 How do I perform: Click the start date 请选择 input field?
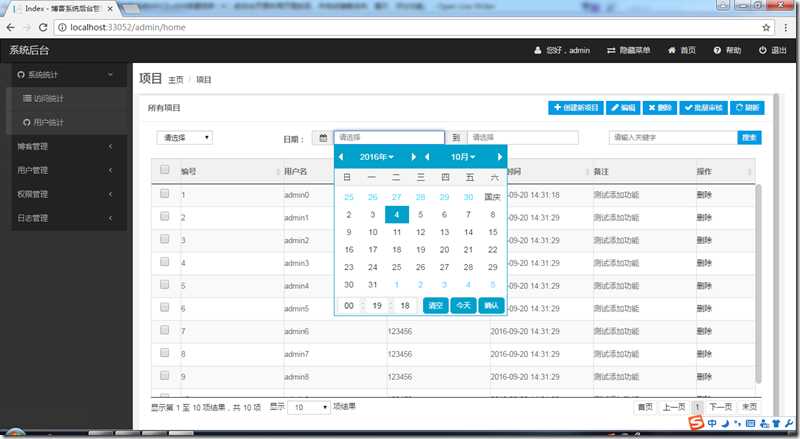(389, 138)
